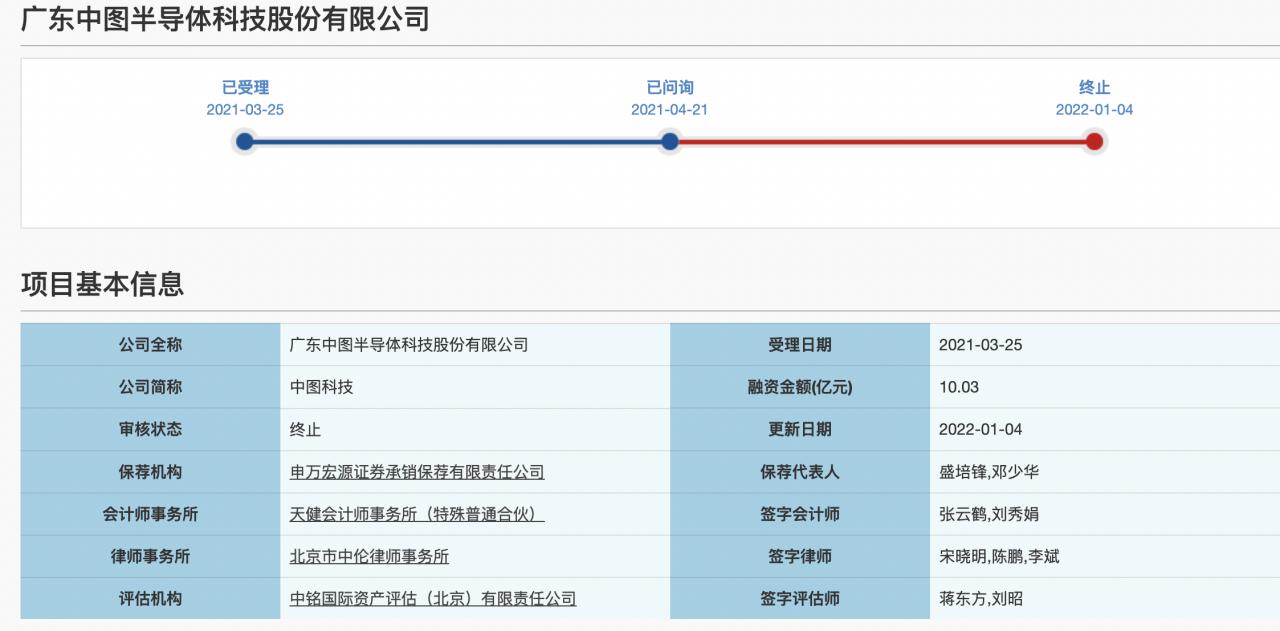Select the 公司简称 value 中图科技

[x=321, y=387]
